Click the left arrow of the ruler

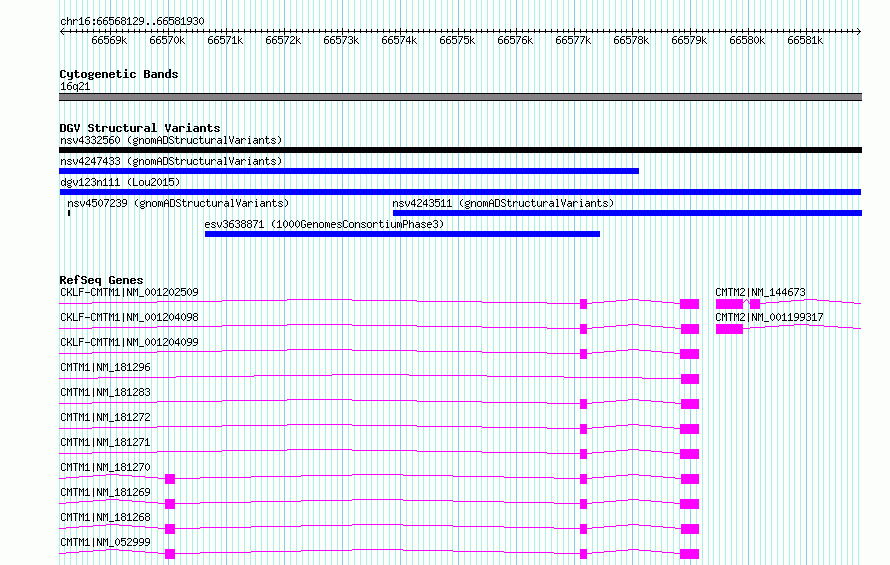62,31
